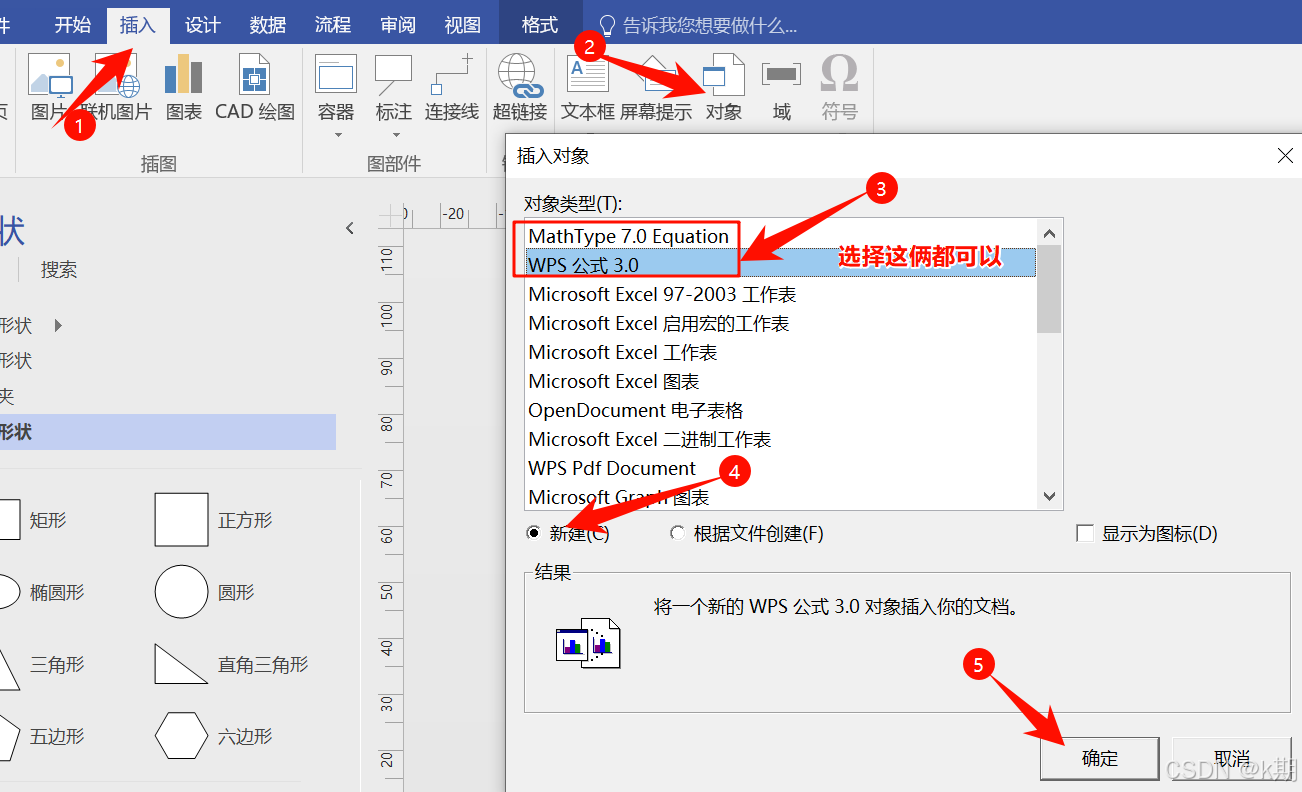Choose Microsoft Graph 图表 entry
The height and width of the screenshot is (792, 1302).
point(781,497)
